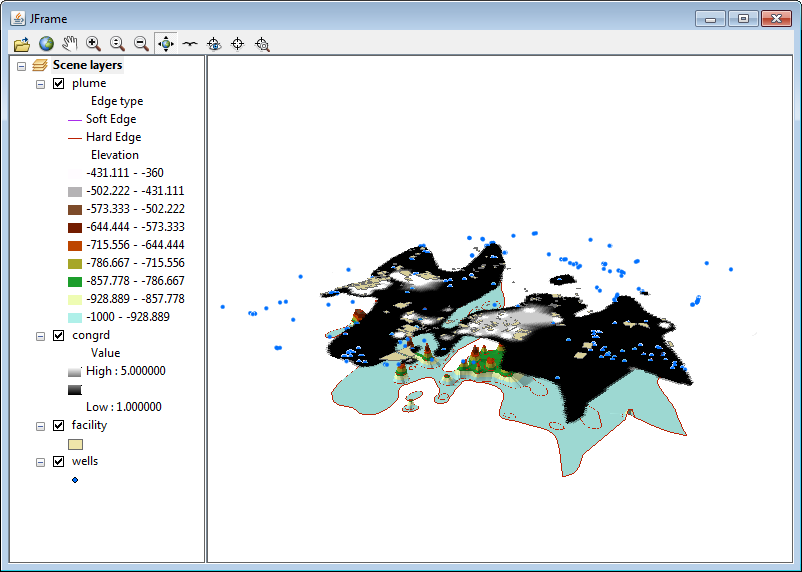Collapse the facility layer legend
Screen dimensions: 802x572
click(41, 426)
